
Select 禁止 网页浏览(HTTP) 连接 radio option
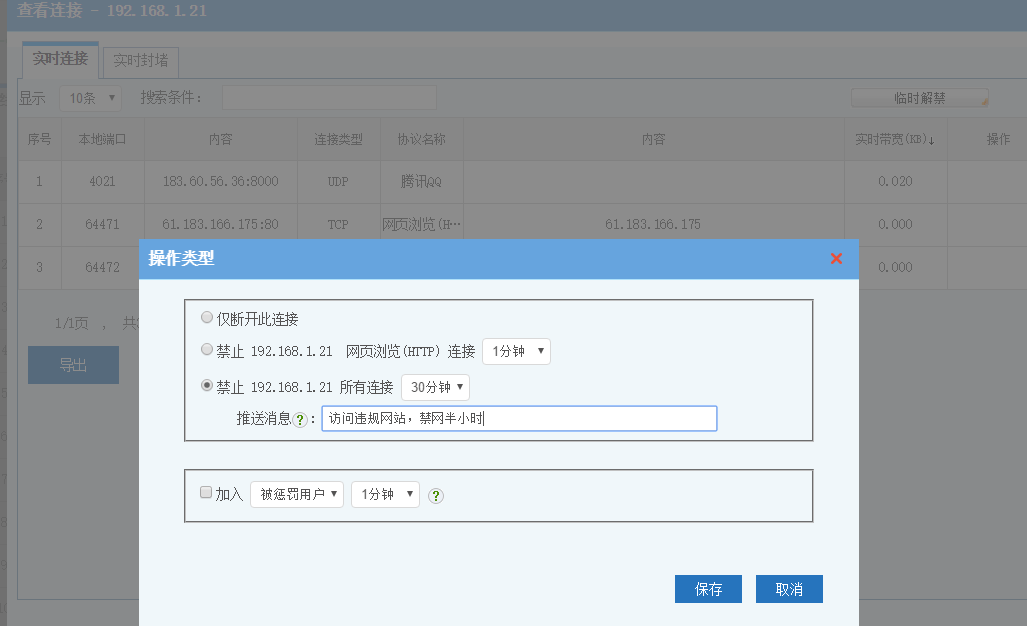[x=207, y=351]
